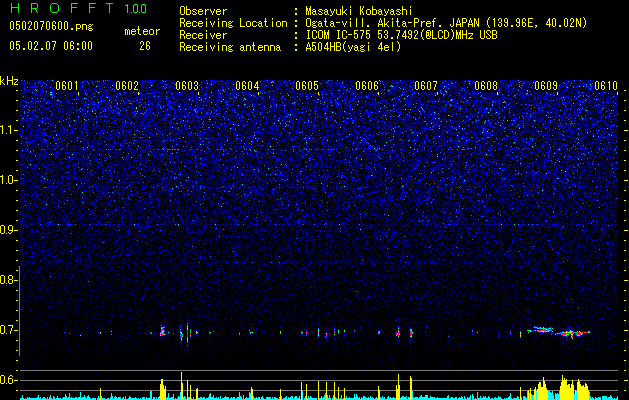629x400 pixels.
Task: Click the Observer label
Action: tap(203, 11)
